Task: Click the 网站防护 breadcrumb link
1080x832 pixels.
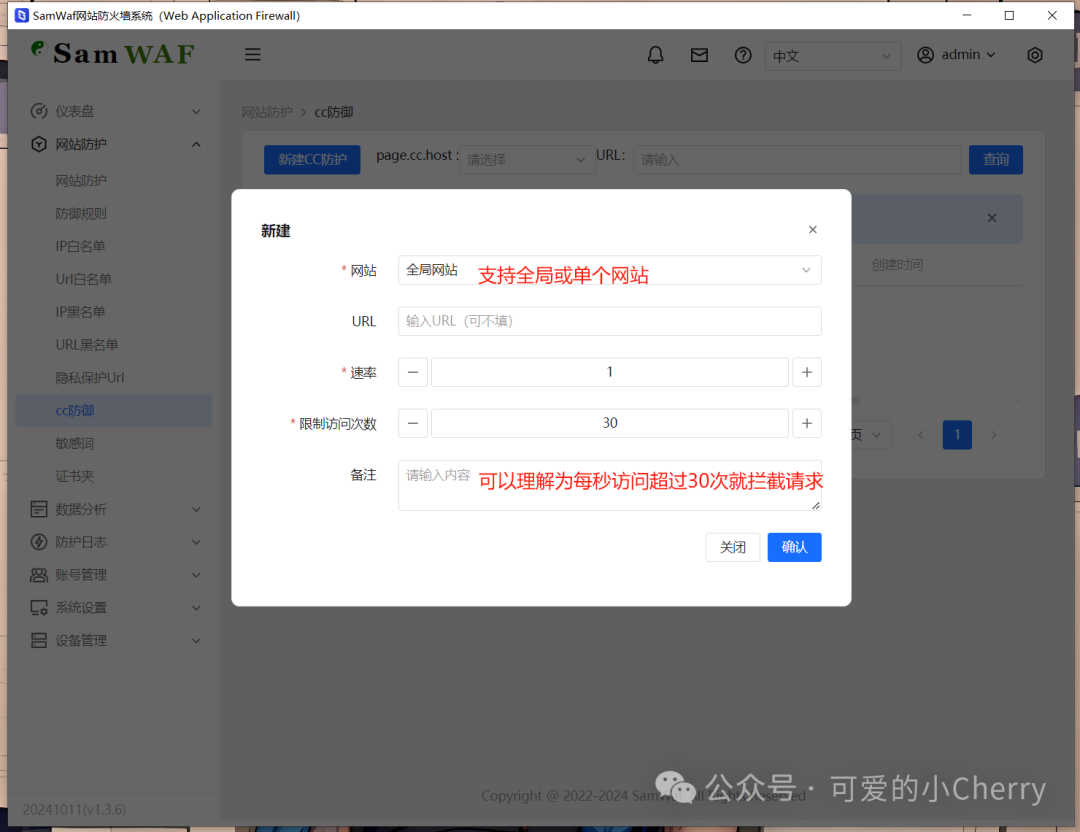Action: (x=267, y=112)
